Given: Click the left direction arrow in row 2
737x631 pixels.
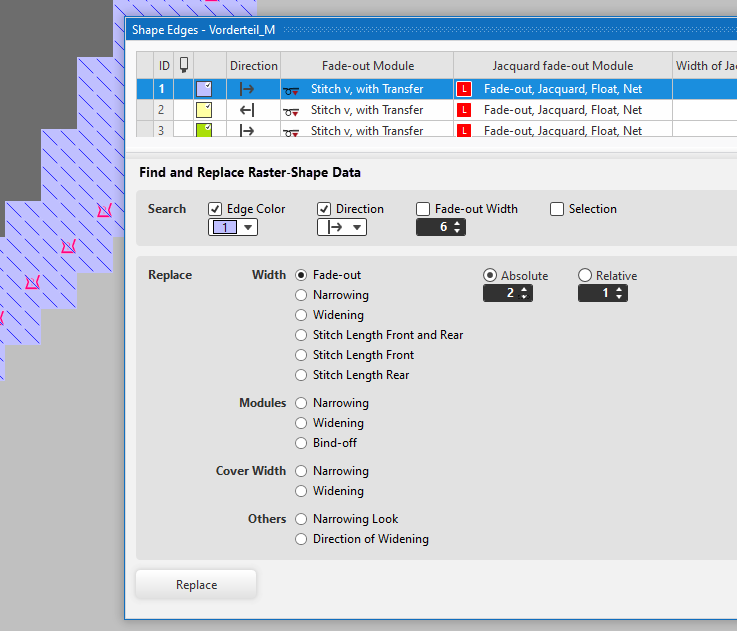Looking at the screenshot, I should [247, 110].
